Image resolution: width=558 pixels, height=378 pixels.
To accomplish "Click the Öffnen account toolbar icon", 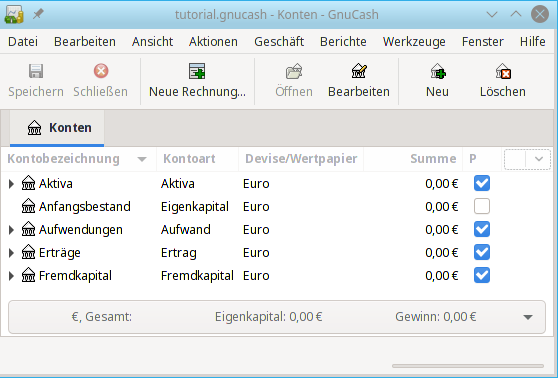I will pos(294,71).
